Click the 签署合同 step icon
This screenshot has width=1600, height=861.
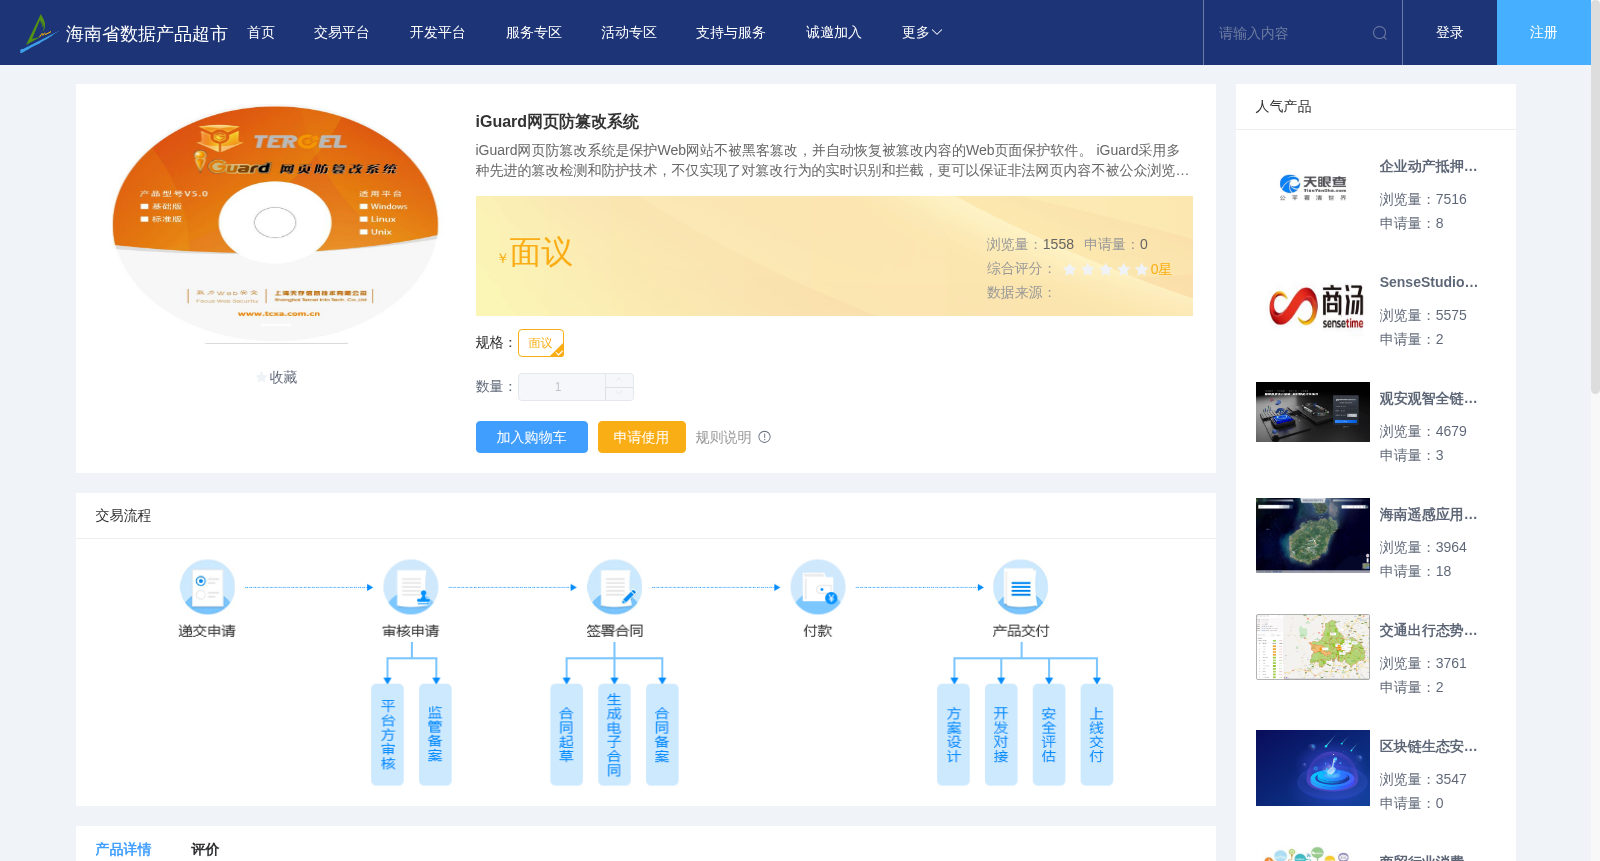tap(614, 587)
